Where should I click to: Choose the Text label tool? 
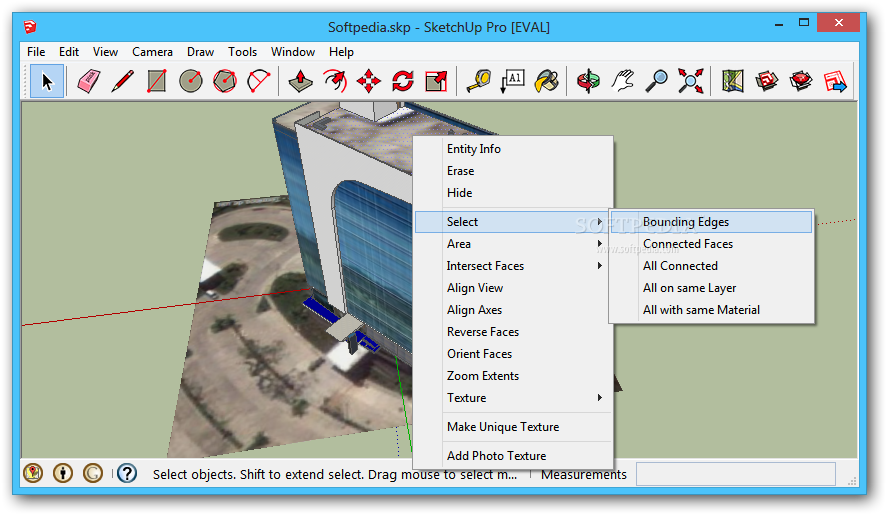pos(513,81)
